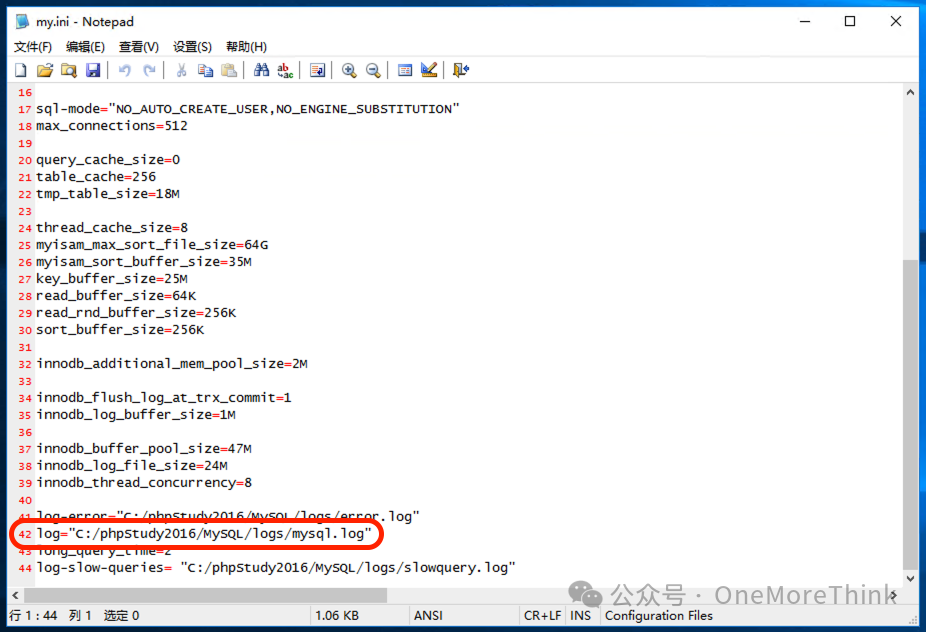Open Find using the binoculars icon
The image size is (926, 632).
click(259, 70)
